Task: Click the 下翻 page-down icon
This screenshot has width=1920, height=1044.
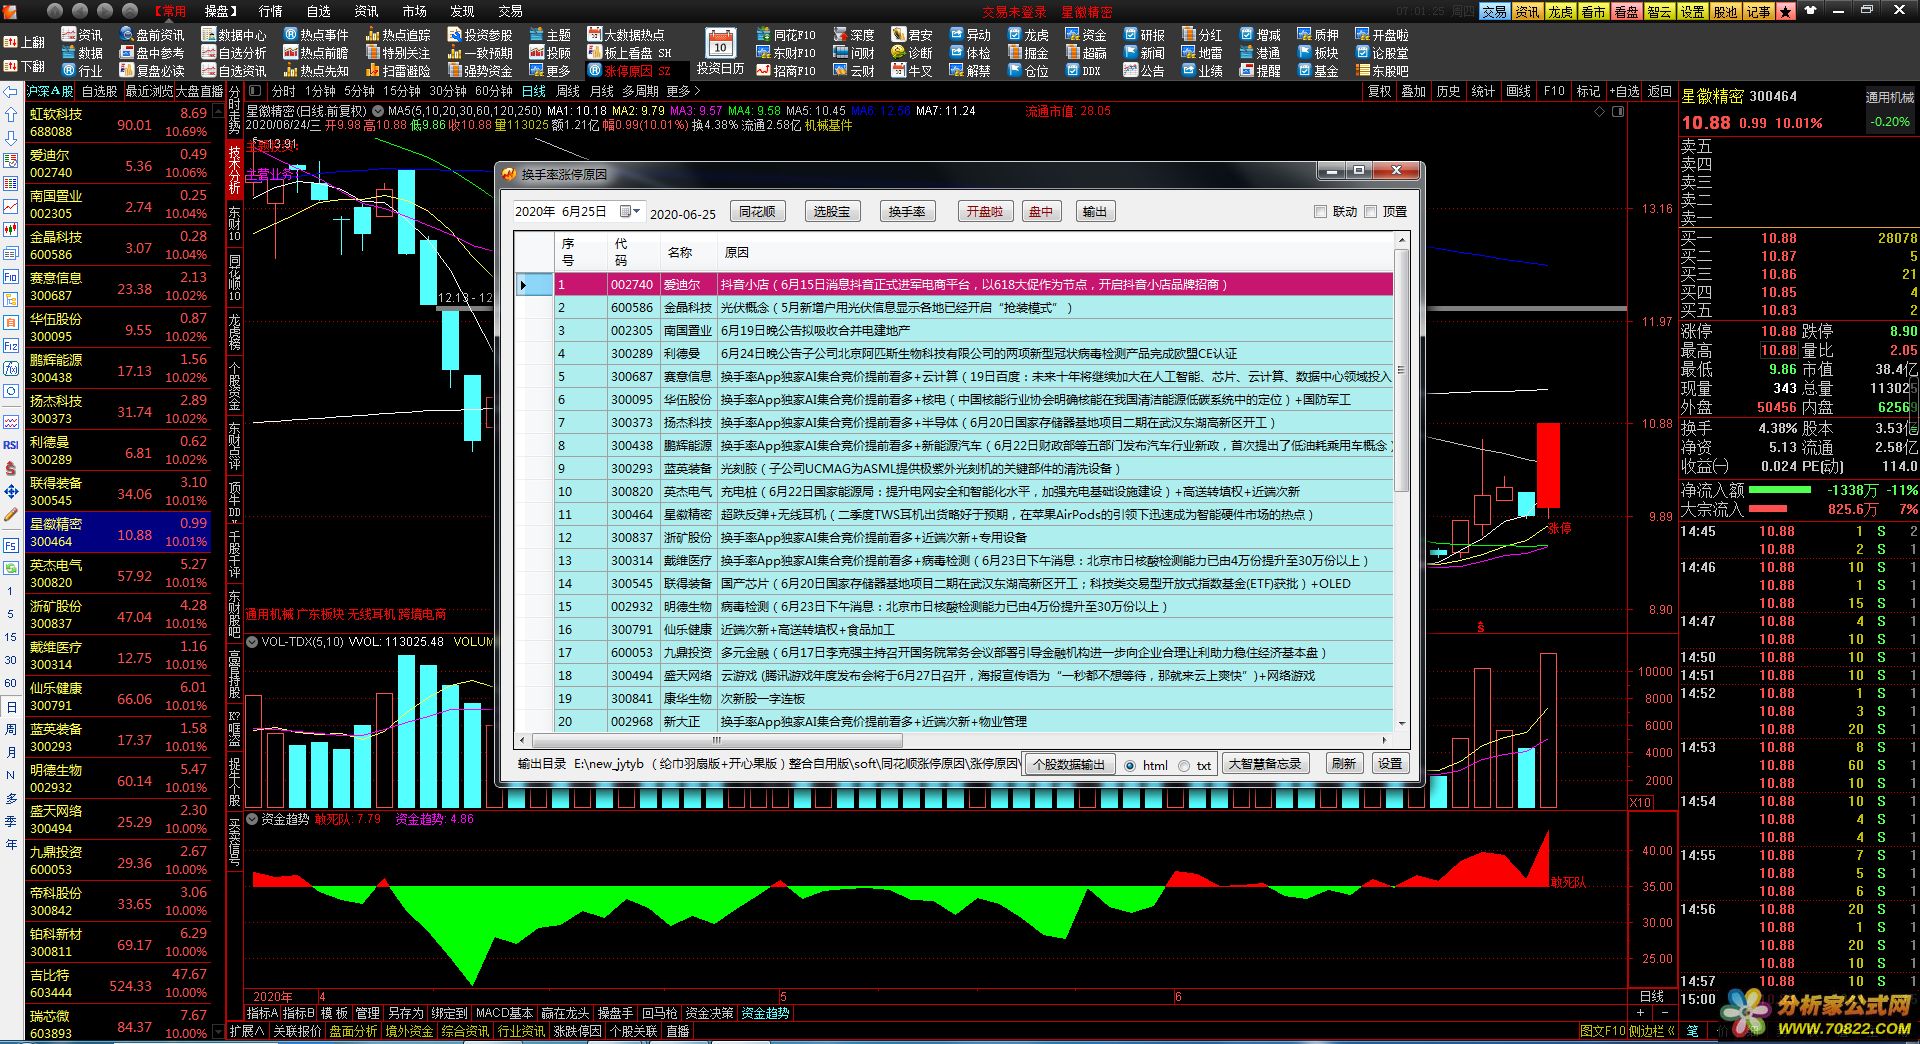Action: pyautogui.click(x=23, y=66)
